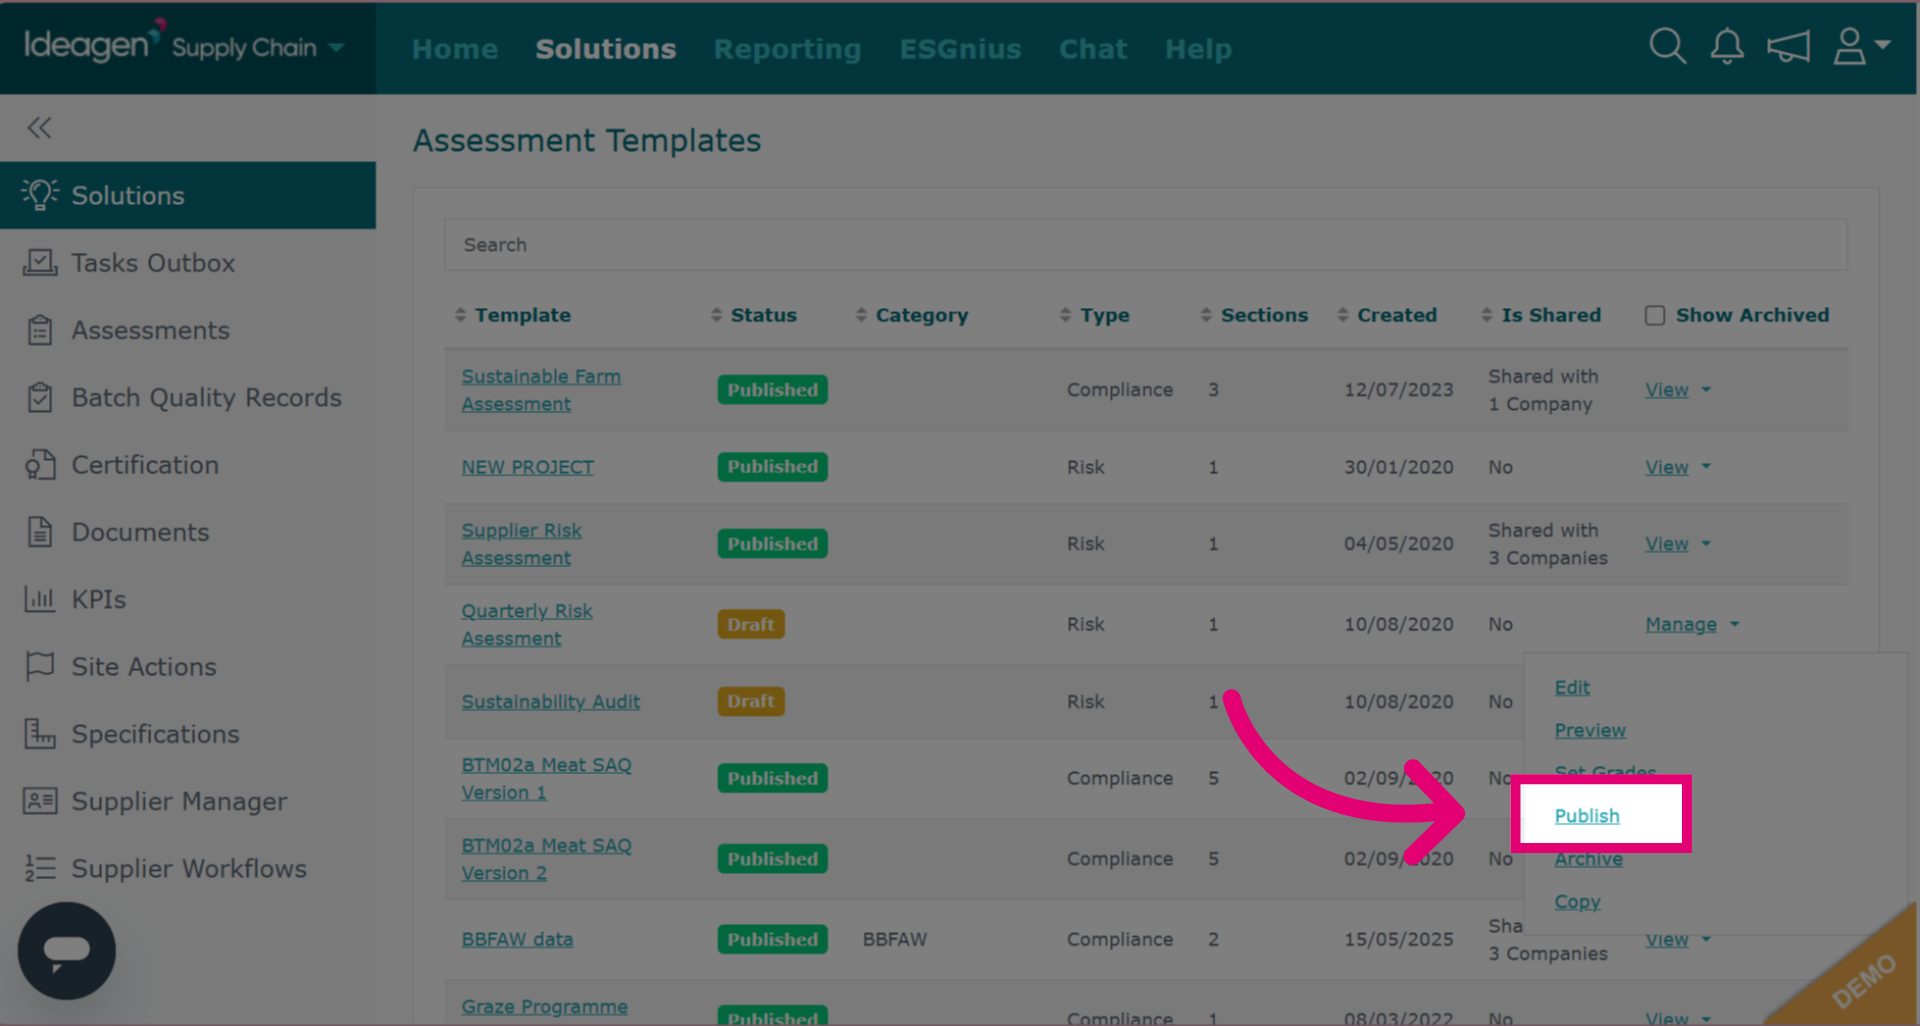Click the Solutions lightbulb icon in sidebar
The width and height of the screenshot is (1920, 1026).
[40, 195]
